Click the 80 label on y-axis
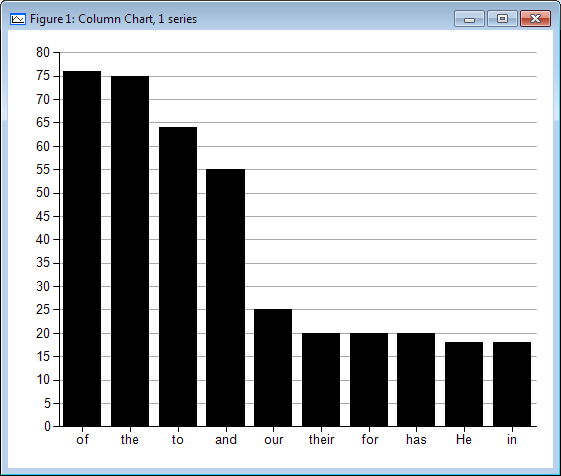The height and width of the screenshot is (476, 561). coord(43,53)
